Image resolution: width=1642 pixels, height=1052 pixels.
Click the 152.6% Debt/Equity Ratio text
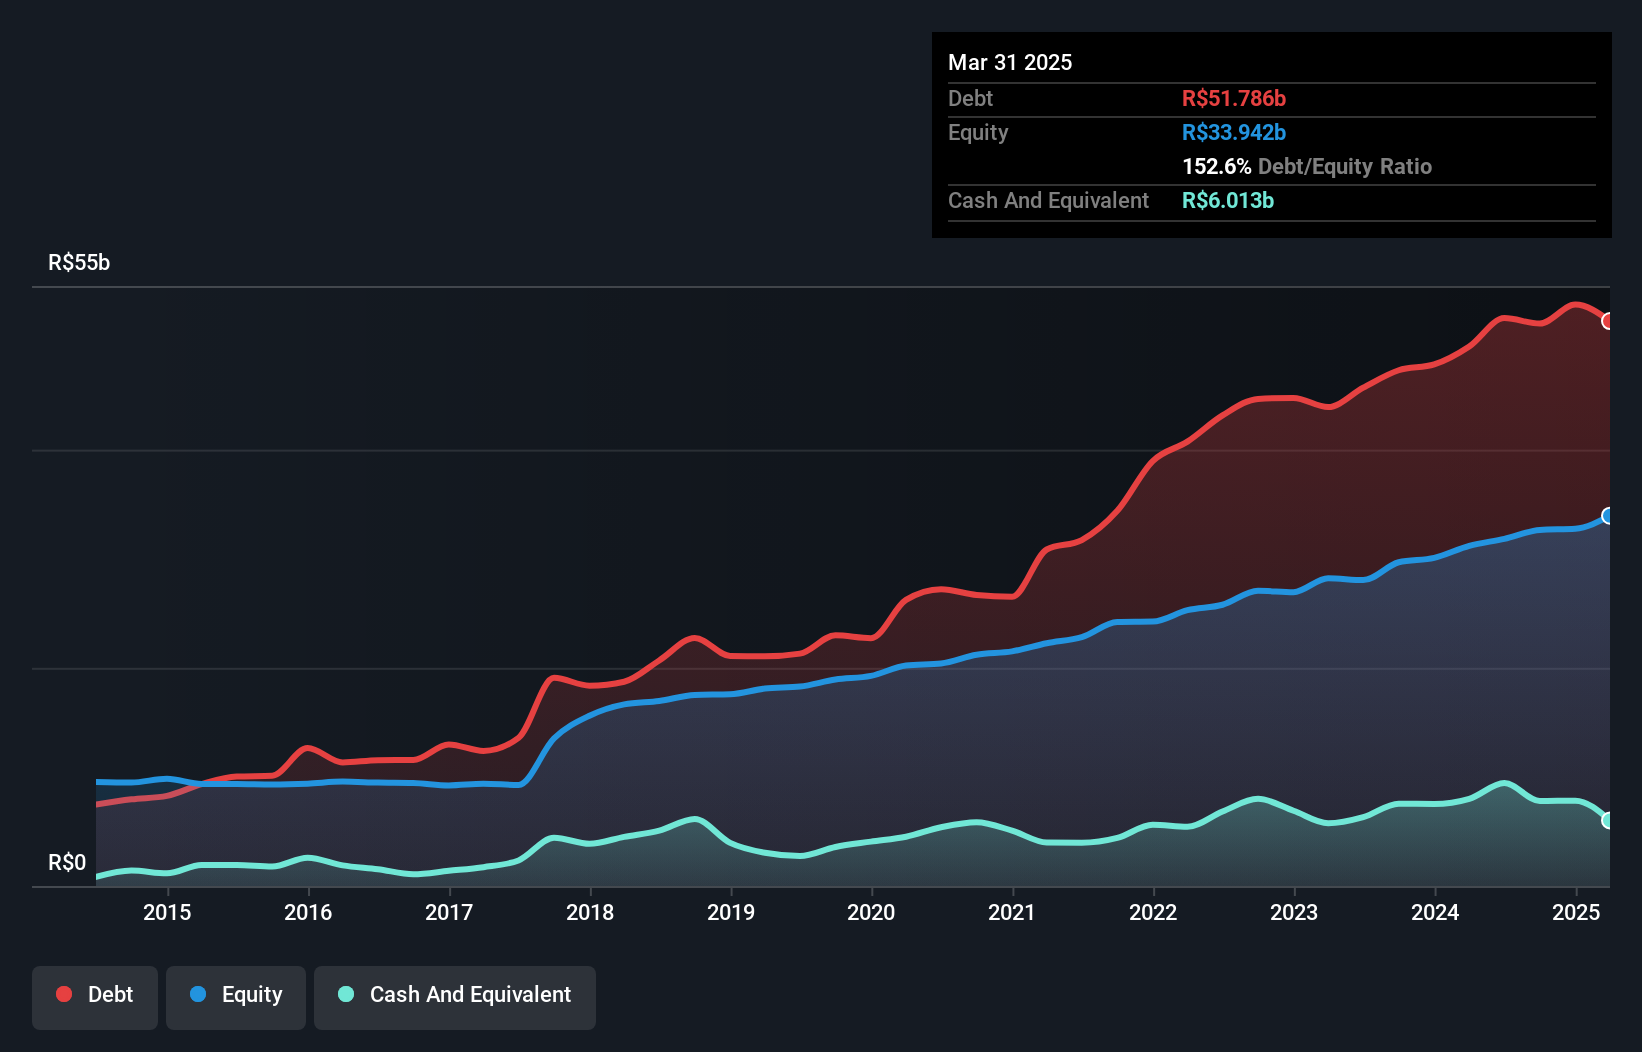(1307, 166)
